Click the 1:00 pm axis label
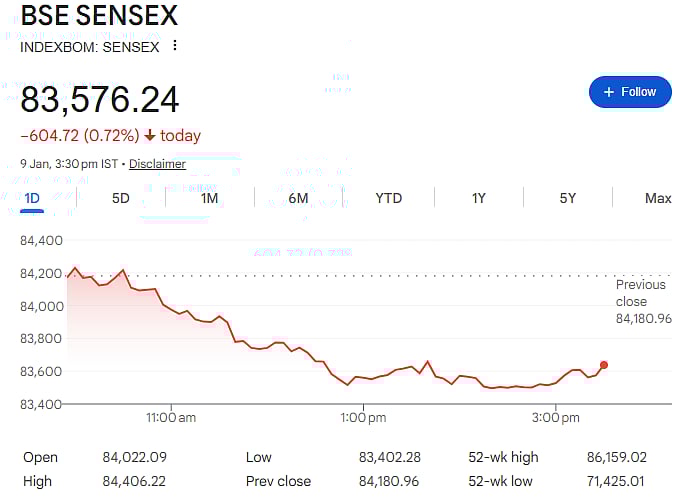The width and height of the screenshot is (692, 498). [x=363, y=416]
